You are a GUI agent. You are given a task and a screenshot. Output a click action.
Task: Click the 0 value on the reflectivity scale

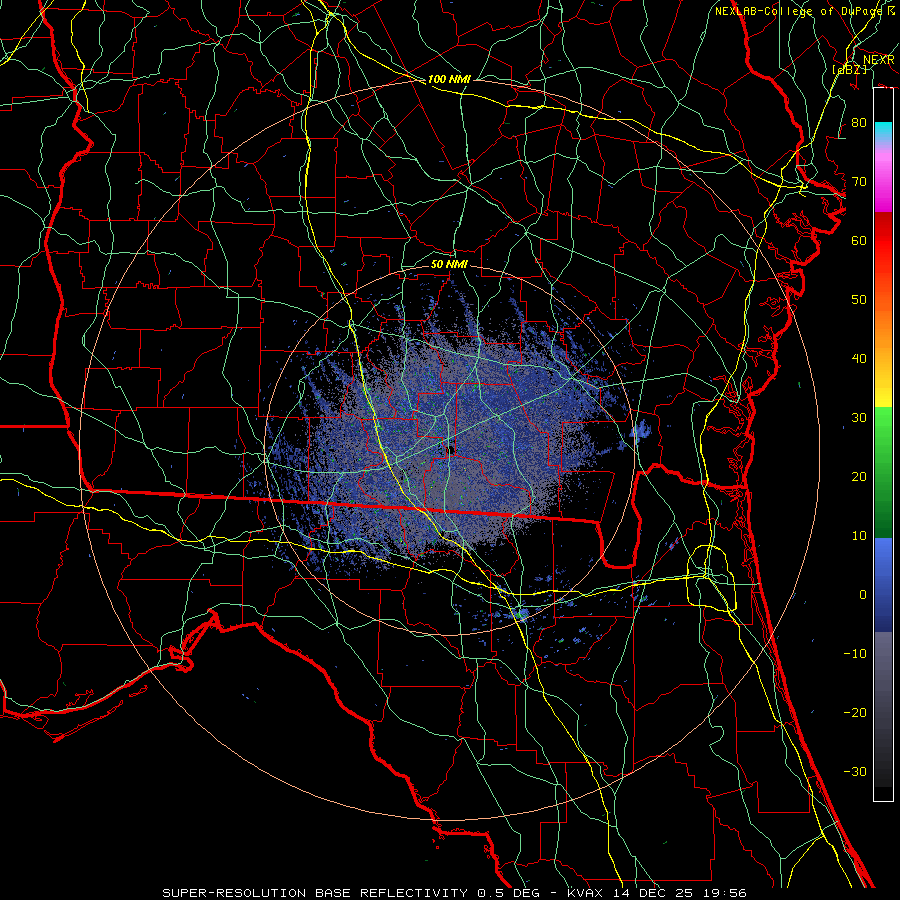pyautogui.click(x=863, y=595)
